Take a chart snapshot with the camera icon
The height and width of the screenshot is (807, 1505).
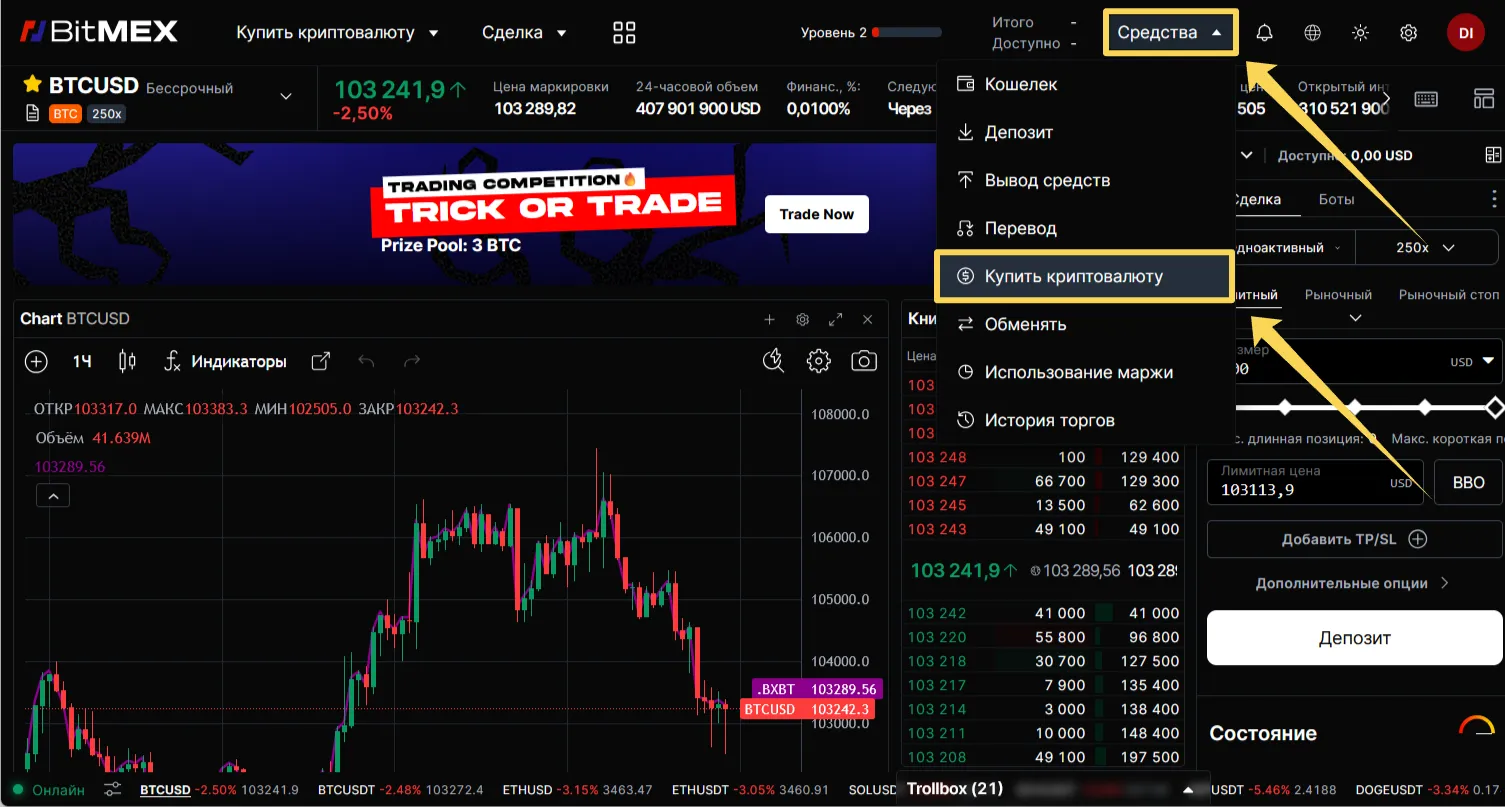pos(864,361)
